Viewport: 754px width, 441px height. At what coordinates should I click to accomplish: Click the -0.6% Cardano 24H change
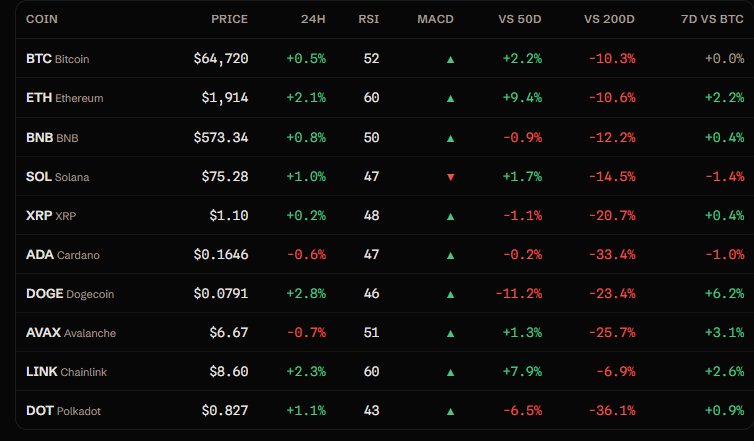click(306, 254)
